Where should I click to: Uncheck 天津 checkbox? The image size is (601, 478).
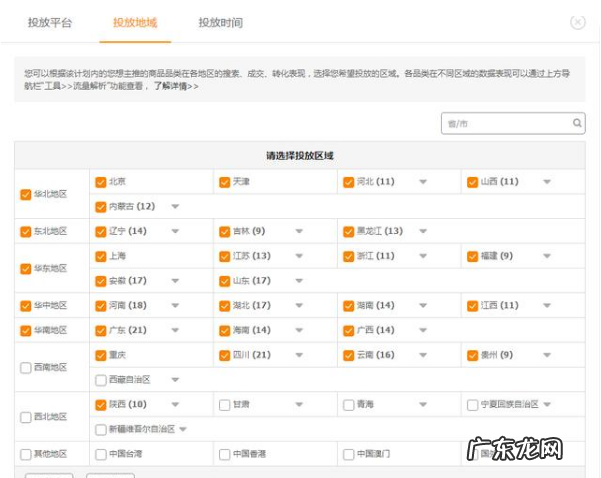coord(225,182)
